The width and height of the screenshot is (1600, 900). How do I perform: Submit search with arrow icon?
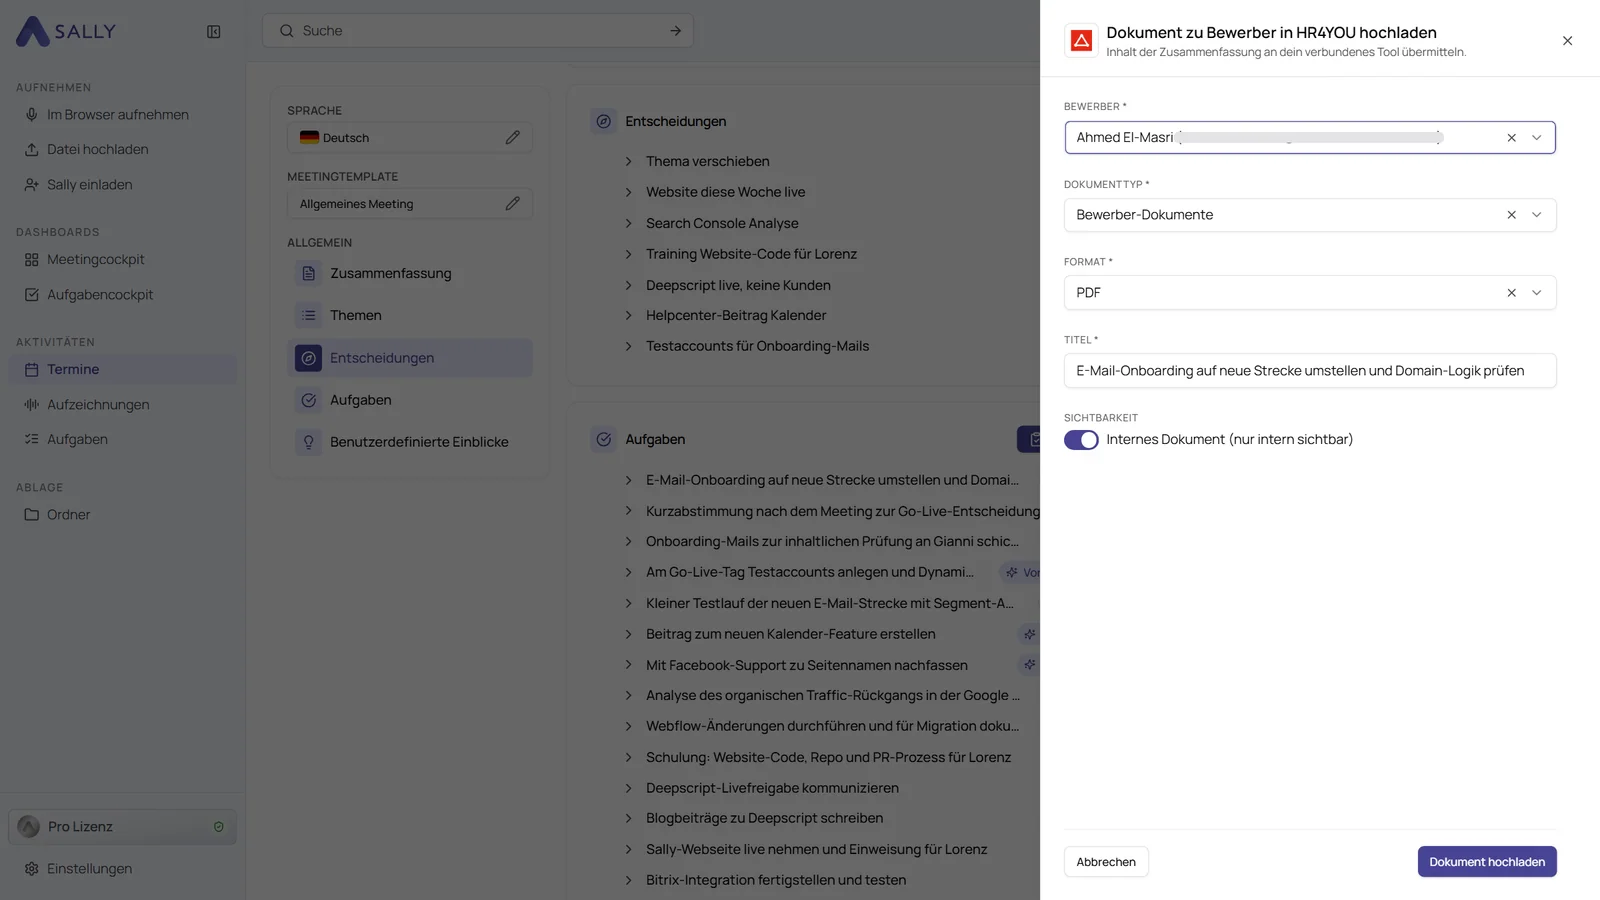(x=675, y=31)
